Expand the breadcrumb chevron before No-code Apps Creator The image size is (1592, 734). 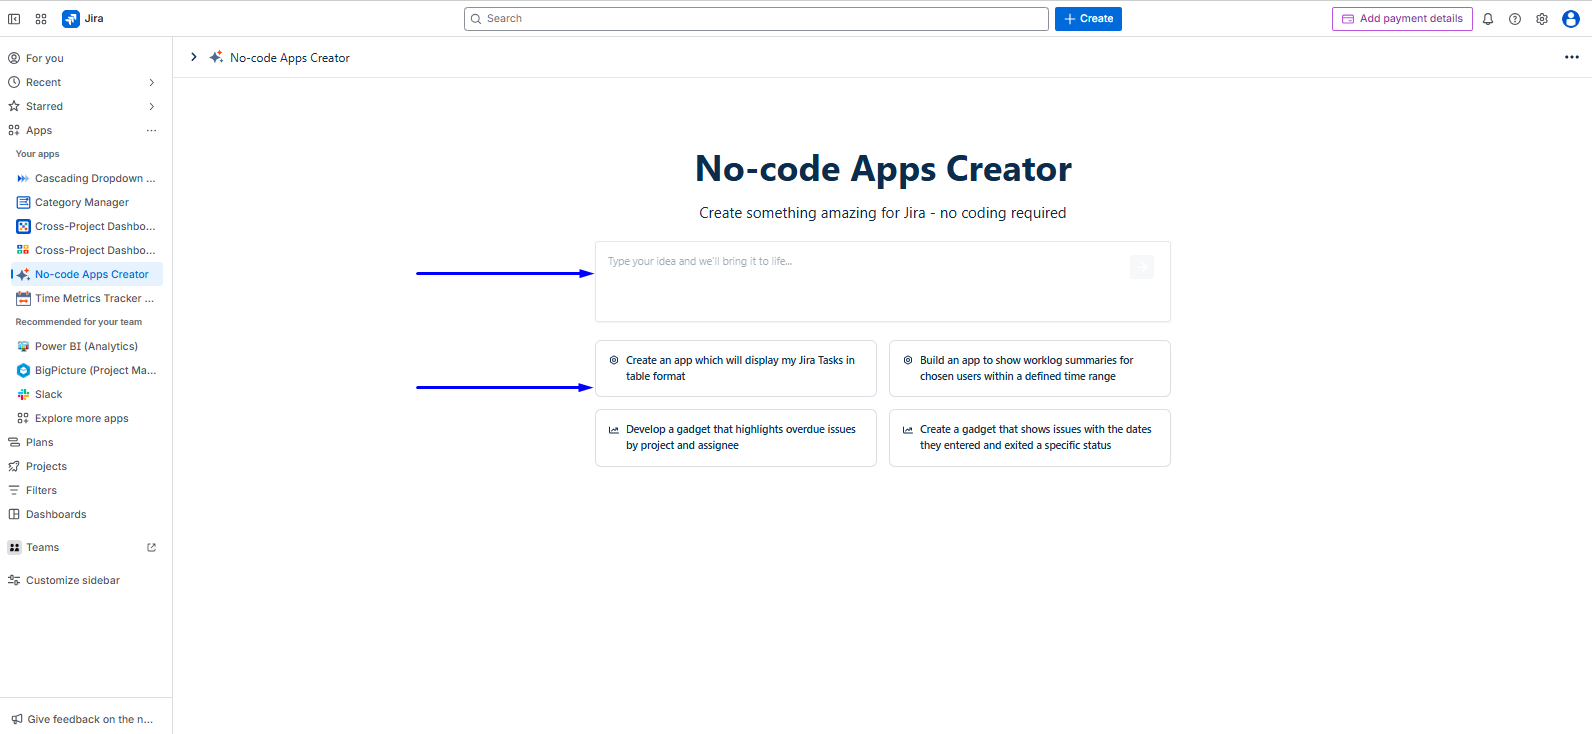point(194,57)
